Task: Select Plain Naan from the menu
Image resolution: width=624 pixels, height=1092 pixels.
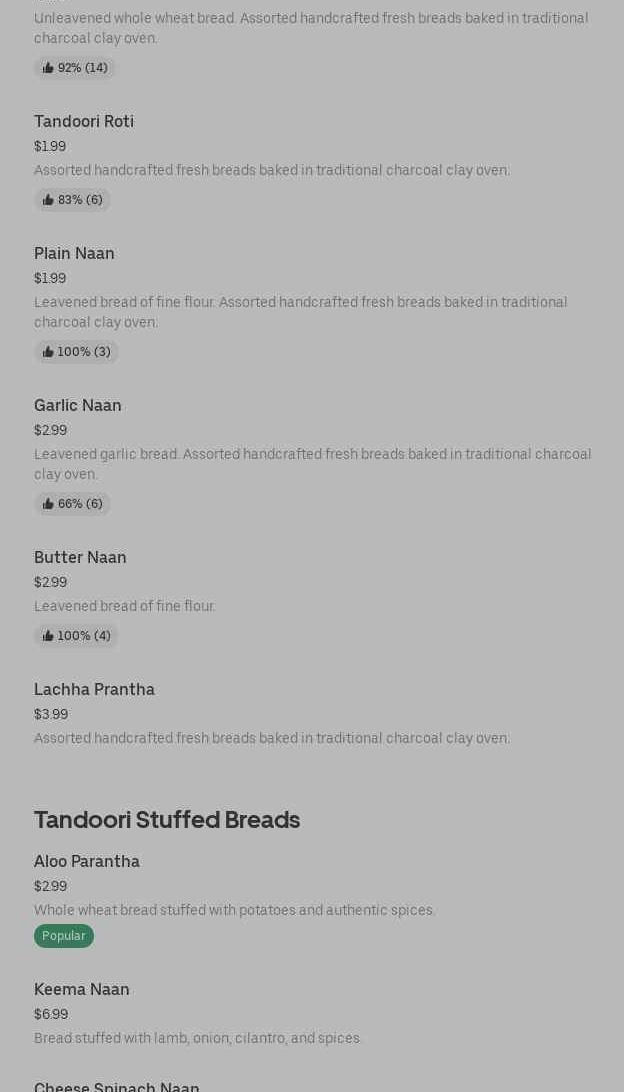Action: tap(74, 254)
